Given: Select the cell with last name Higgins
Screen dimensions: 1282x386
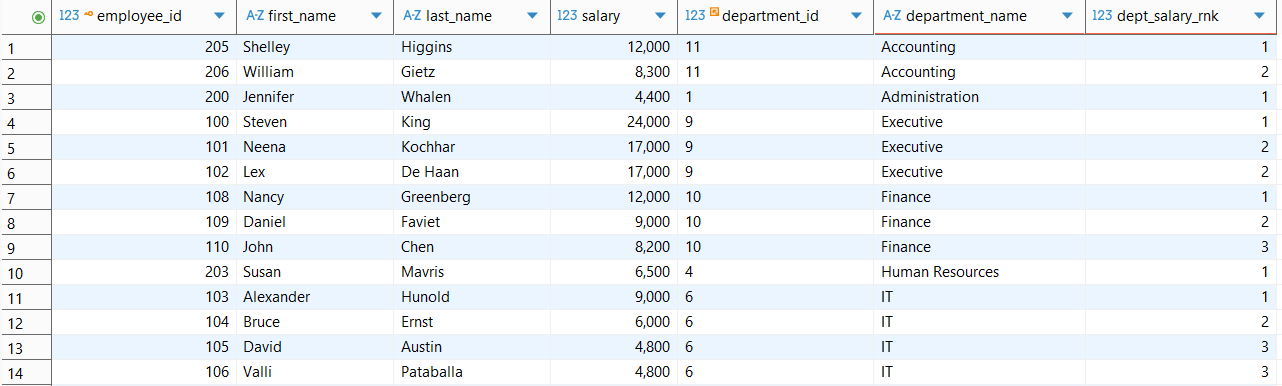Looking at the screenshot, I should tap(471, 47).
